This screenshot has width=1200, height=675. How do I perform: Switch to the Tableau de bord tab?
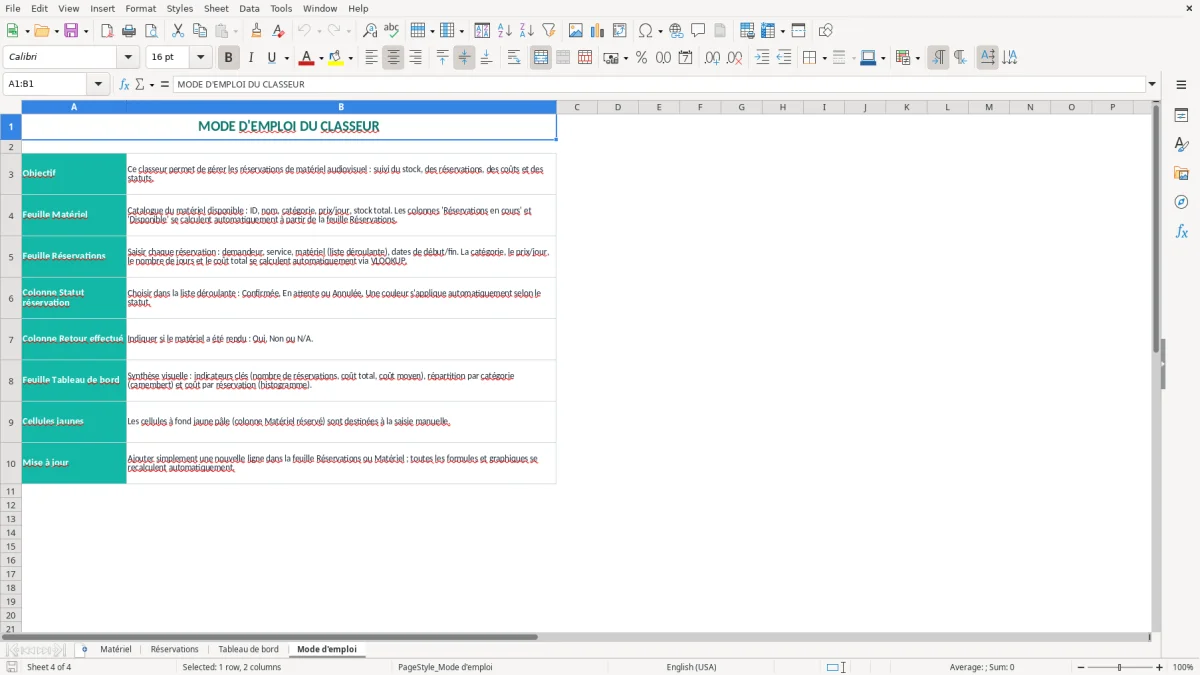point(248,650)
